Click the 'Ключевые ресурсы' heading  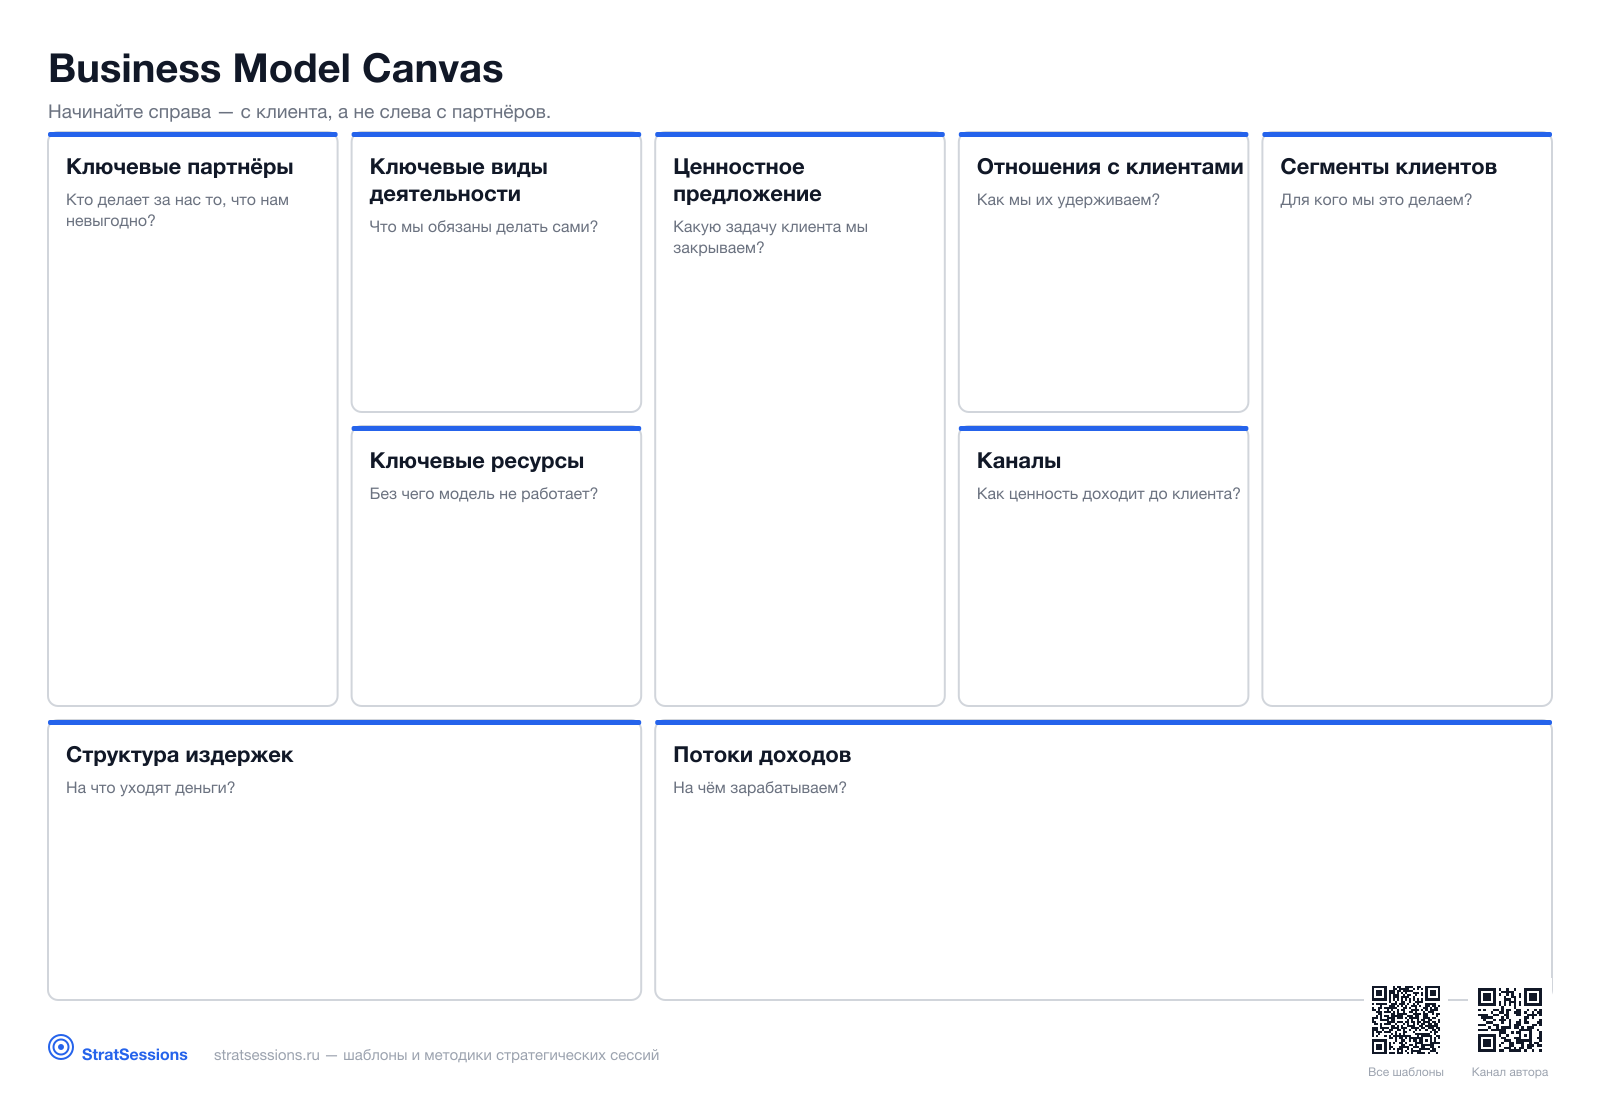(x=477, y=461)
